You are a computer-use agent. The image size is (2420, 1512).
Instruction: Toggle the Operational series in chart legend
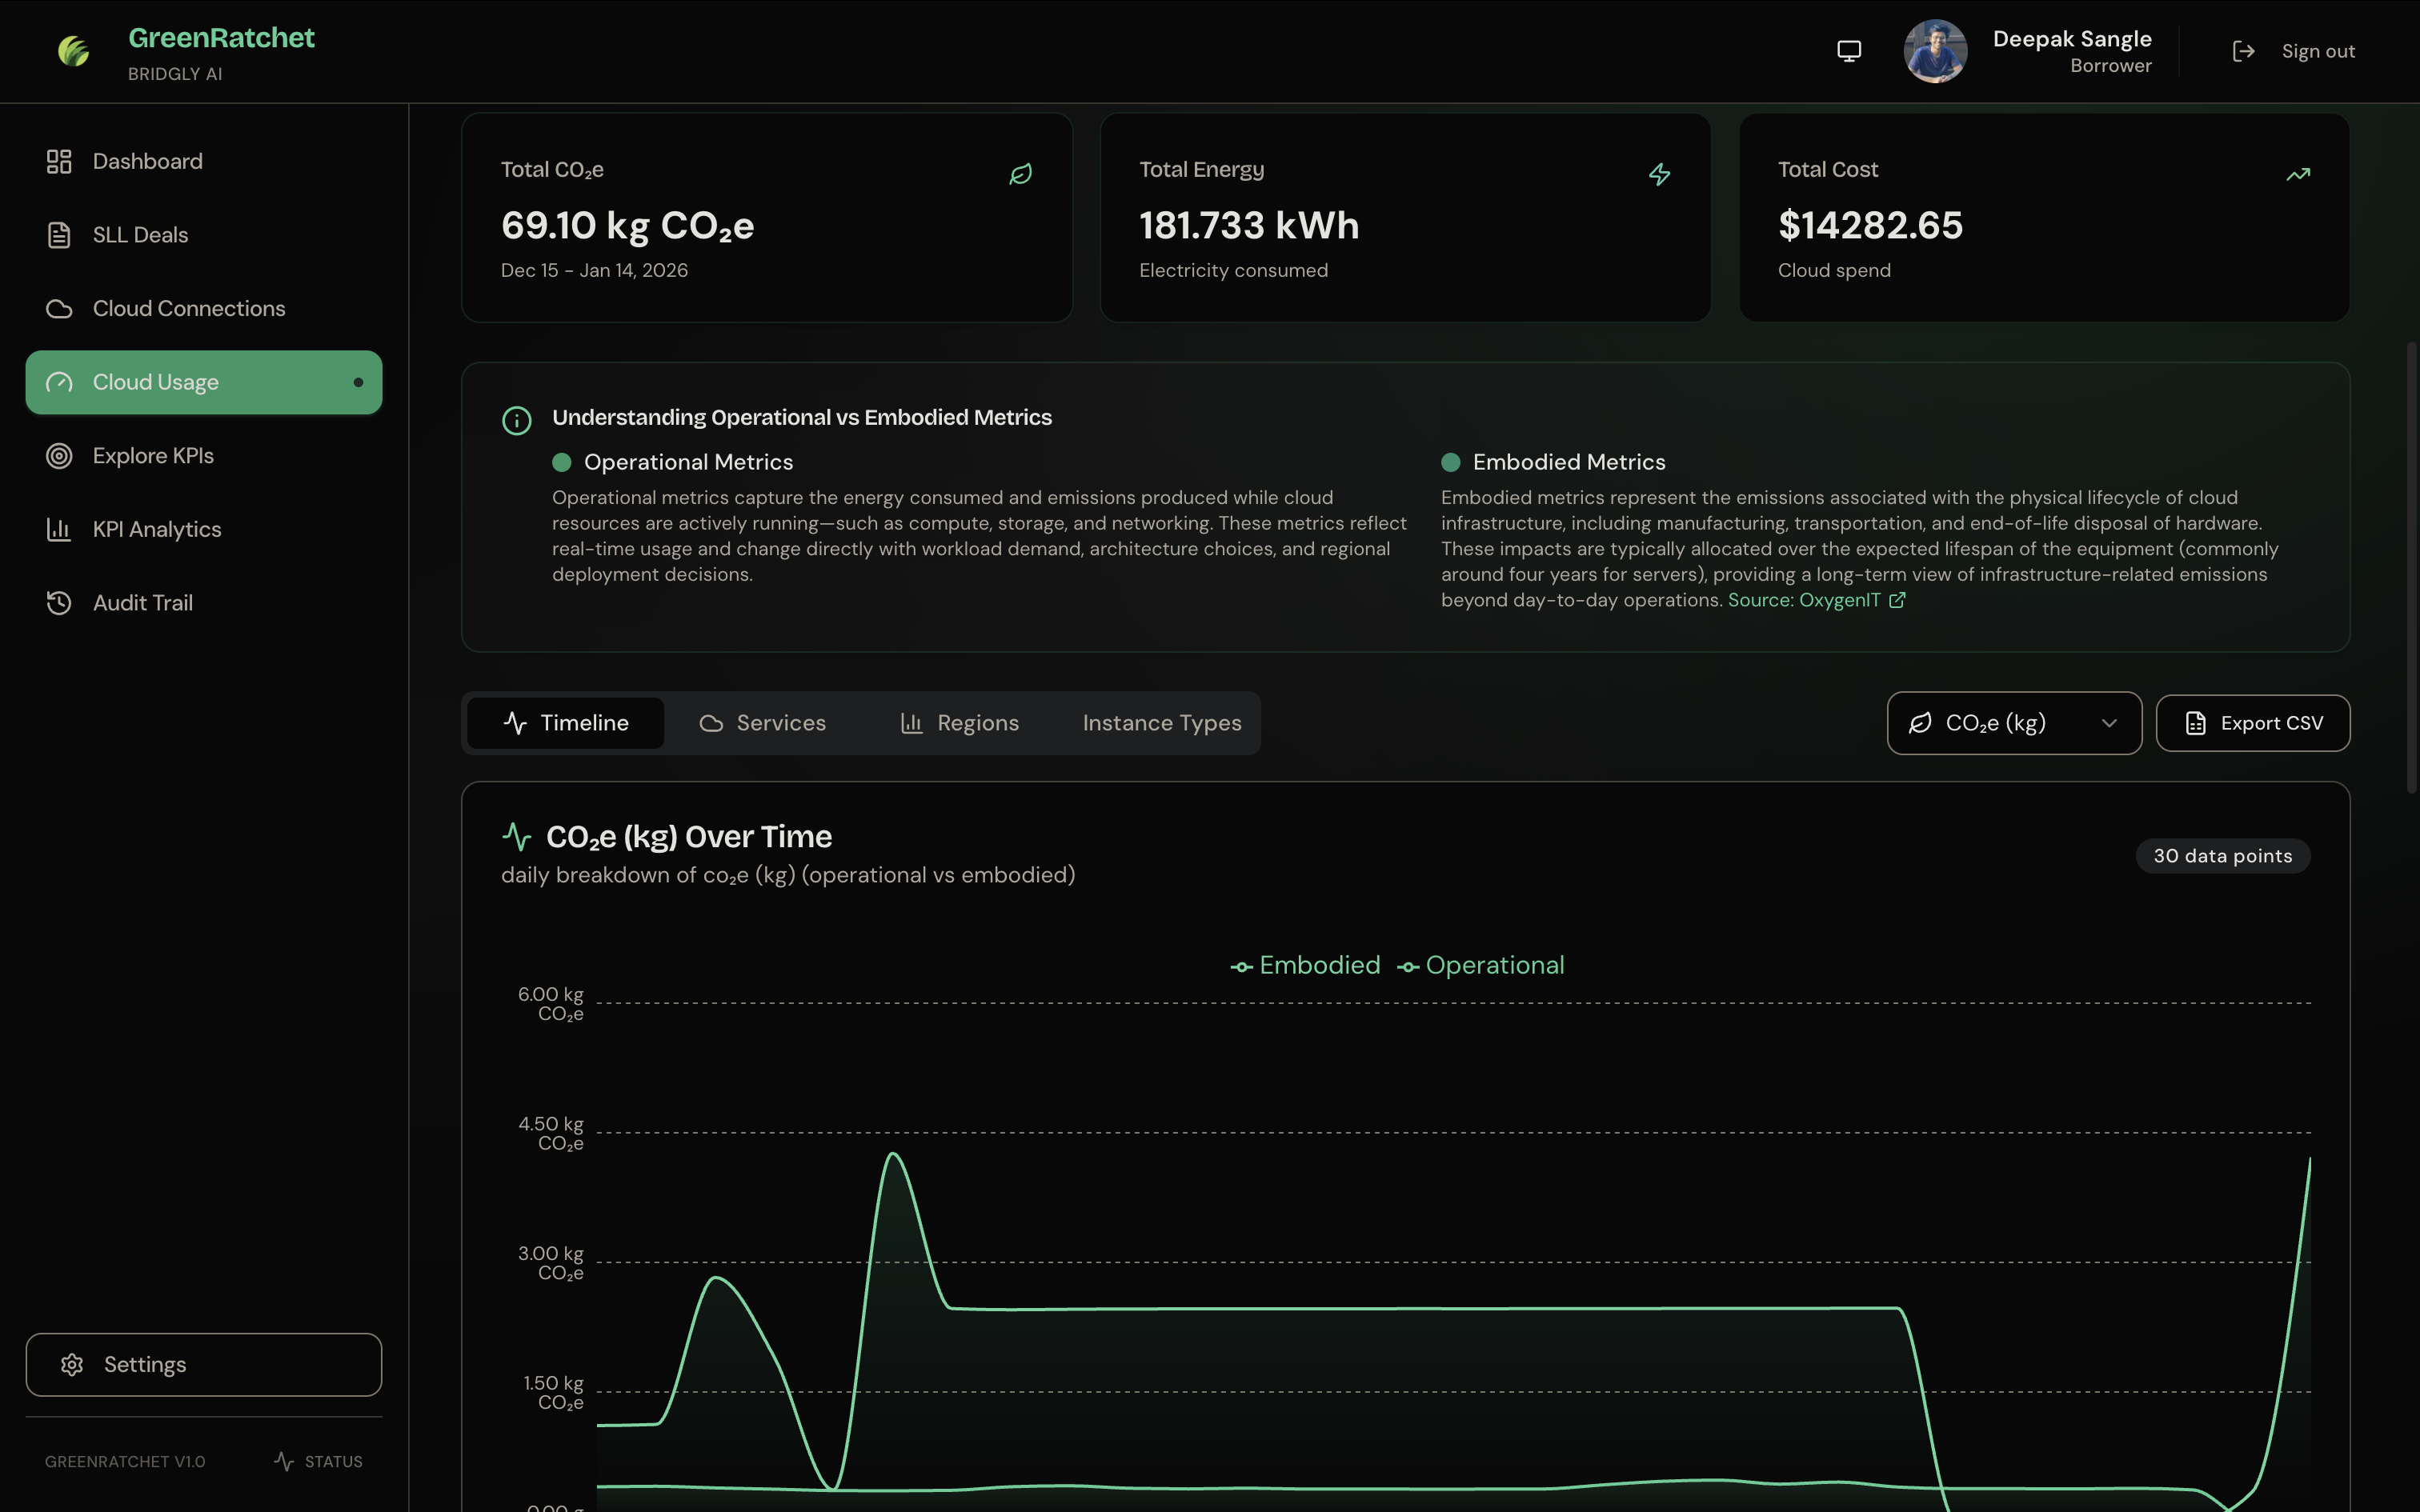[1481, 965]
